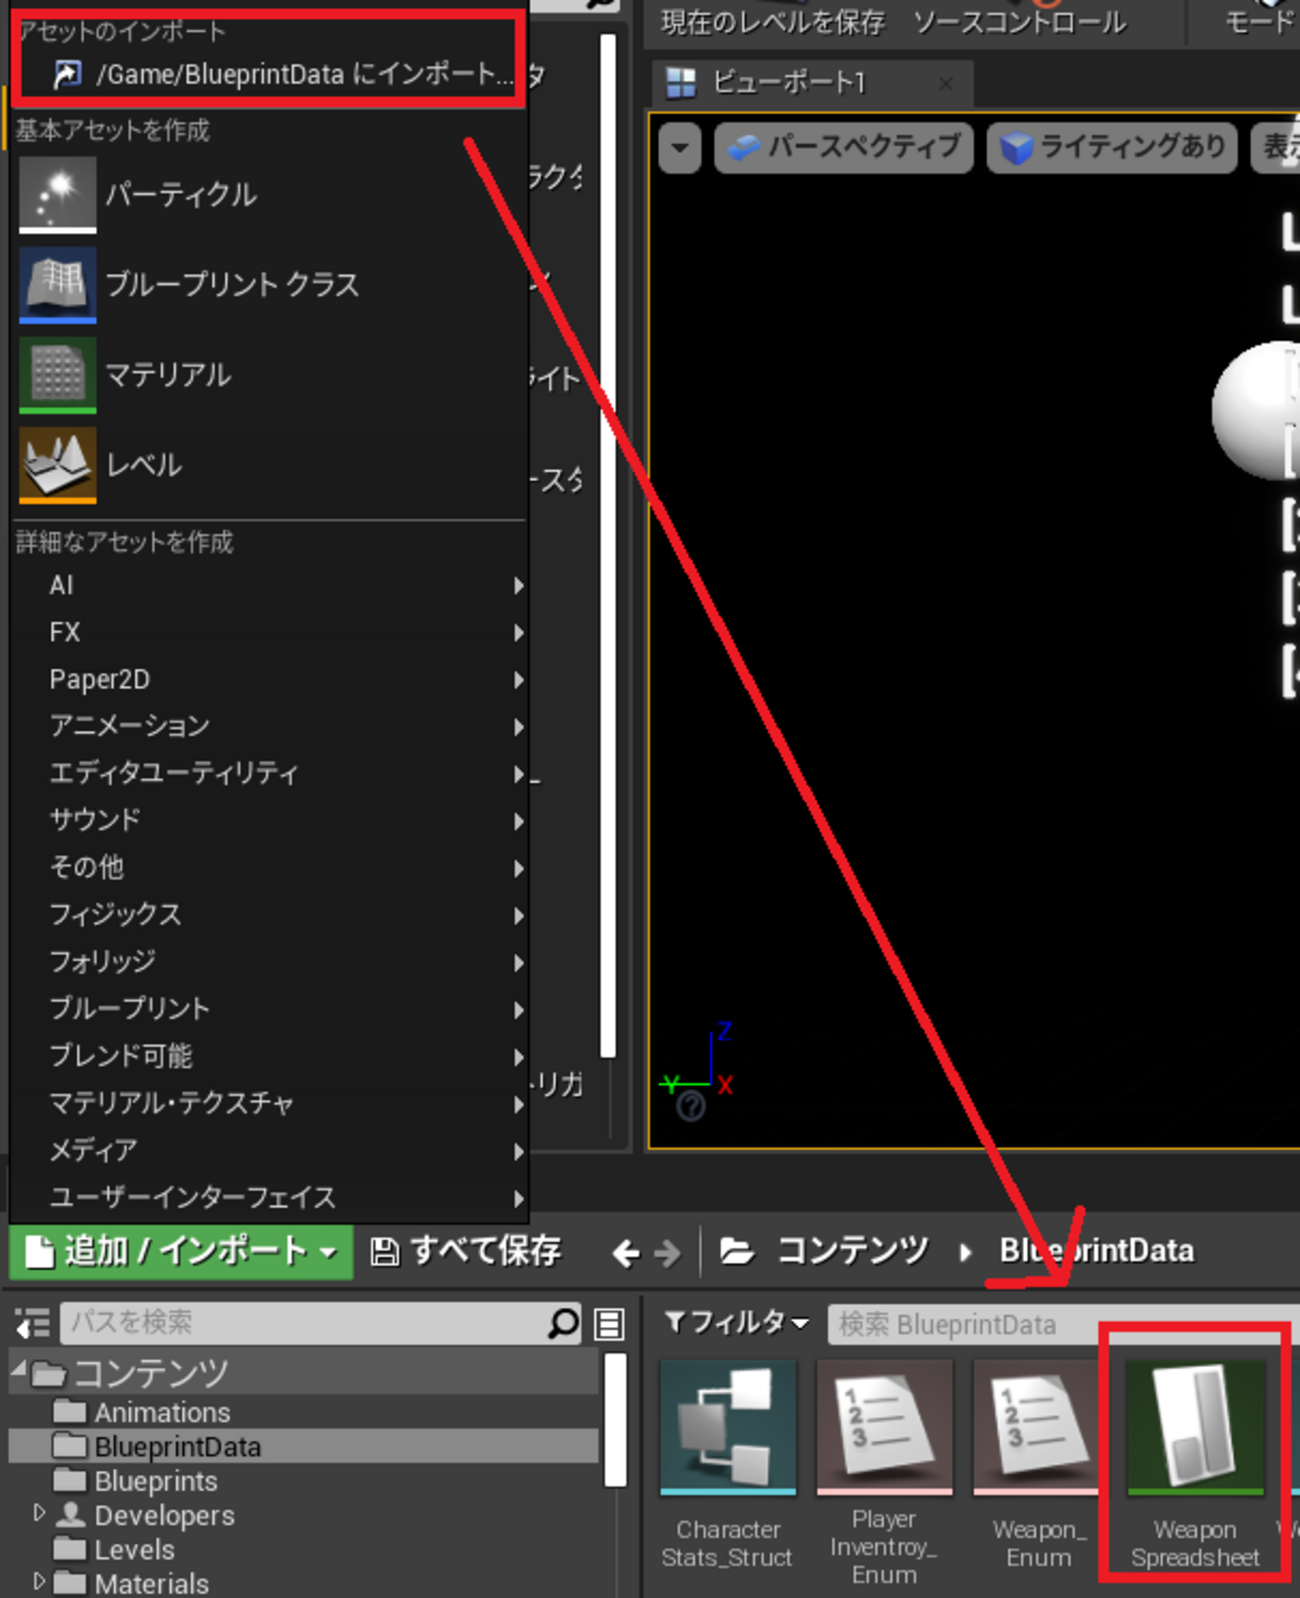Viewport: 1300px width, 1598px height.
Task: Expand the FX submenu
Action: 270,632
